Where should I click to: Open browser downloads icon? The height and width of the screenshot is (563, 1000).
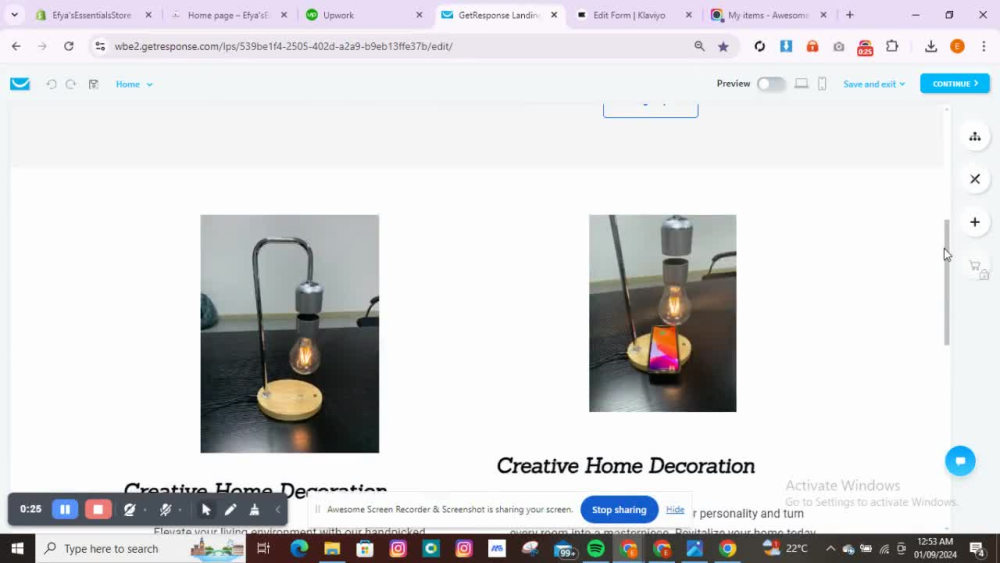[930, 46]
